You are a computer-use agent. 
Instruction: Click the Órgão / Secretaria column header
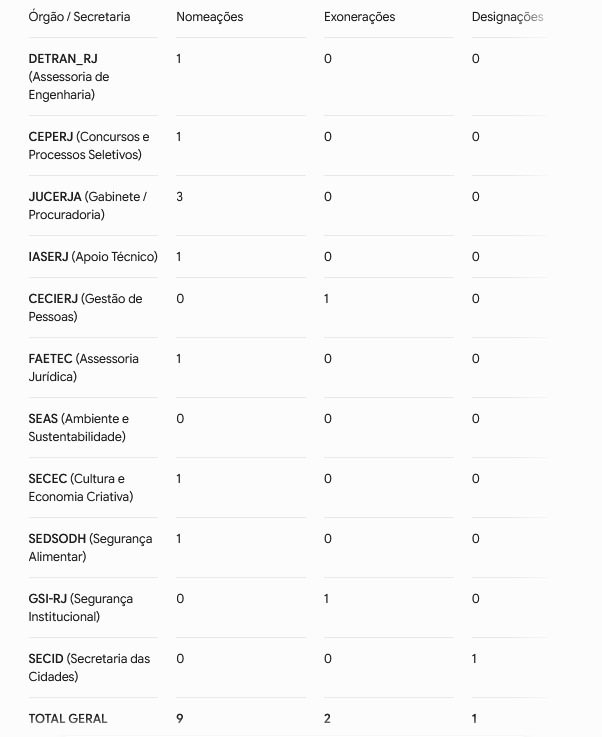coord(79,17)
